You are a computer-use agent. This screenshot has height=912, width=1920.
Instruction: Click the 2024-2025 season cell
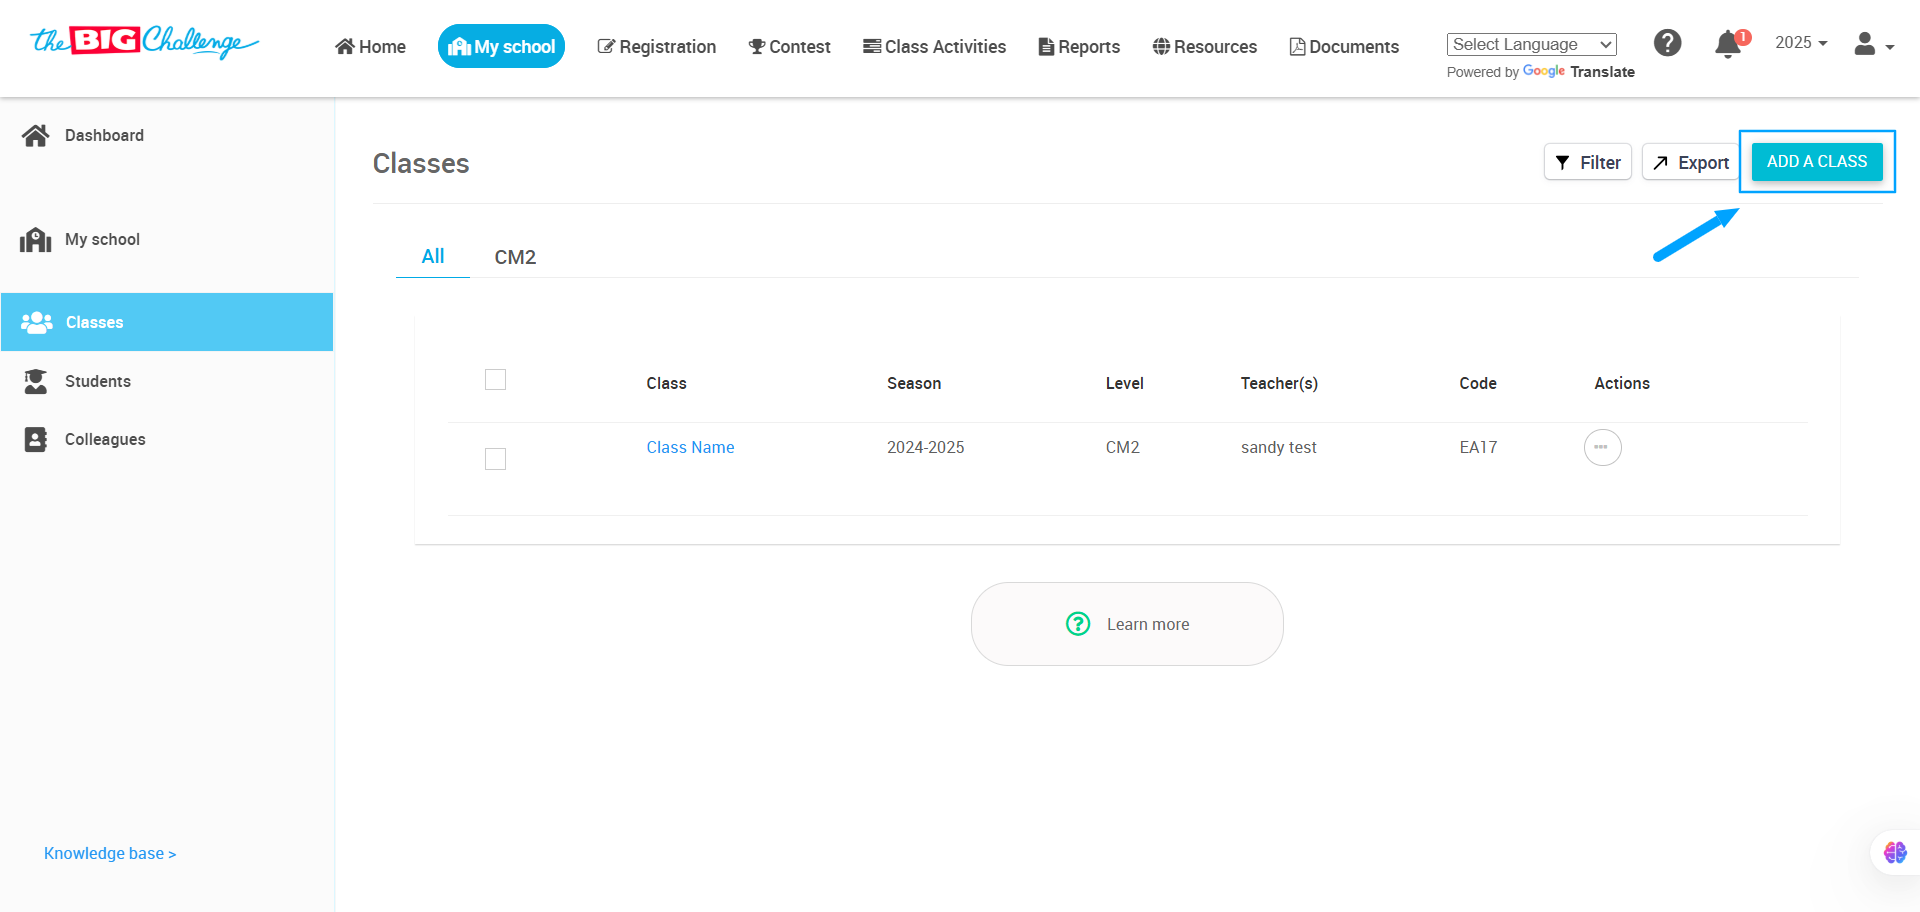926,447
